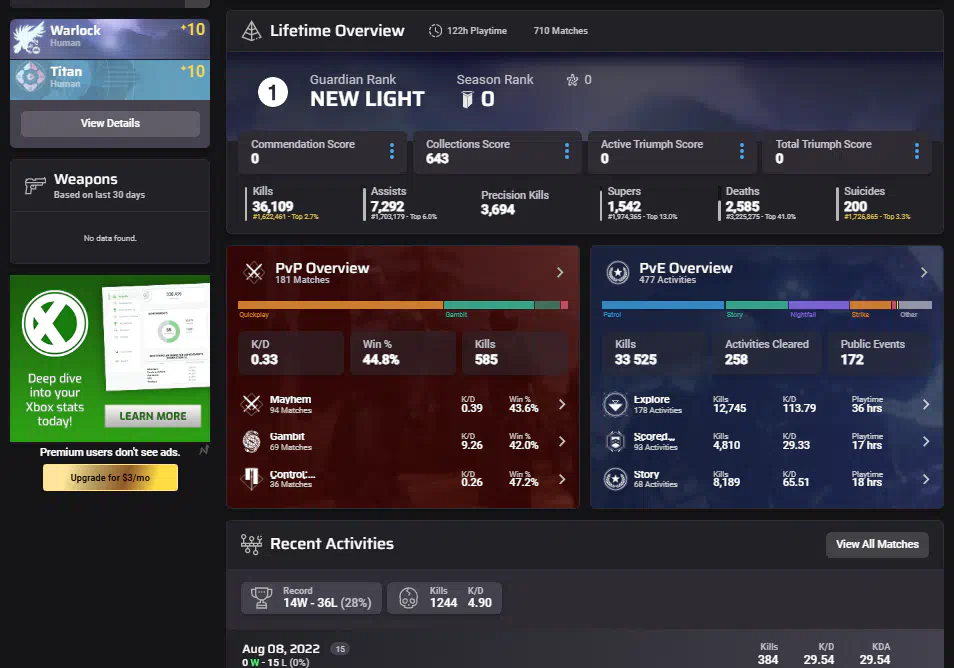Click the View All Matches button
This screenshot has height=668, width=954.
click(877, 544)
